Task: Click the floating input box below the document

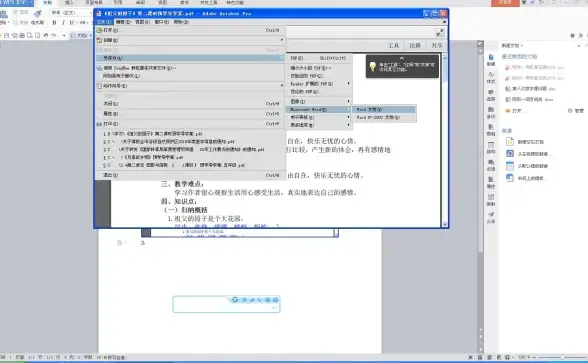Action: 226,305
